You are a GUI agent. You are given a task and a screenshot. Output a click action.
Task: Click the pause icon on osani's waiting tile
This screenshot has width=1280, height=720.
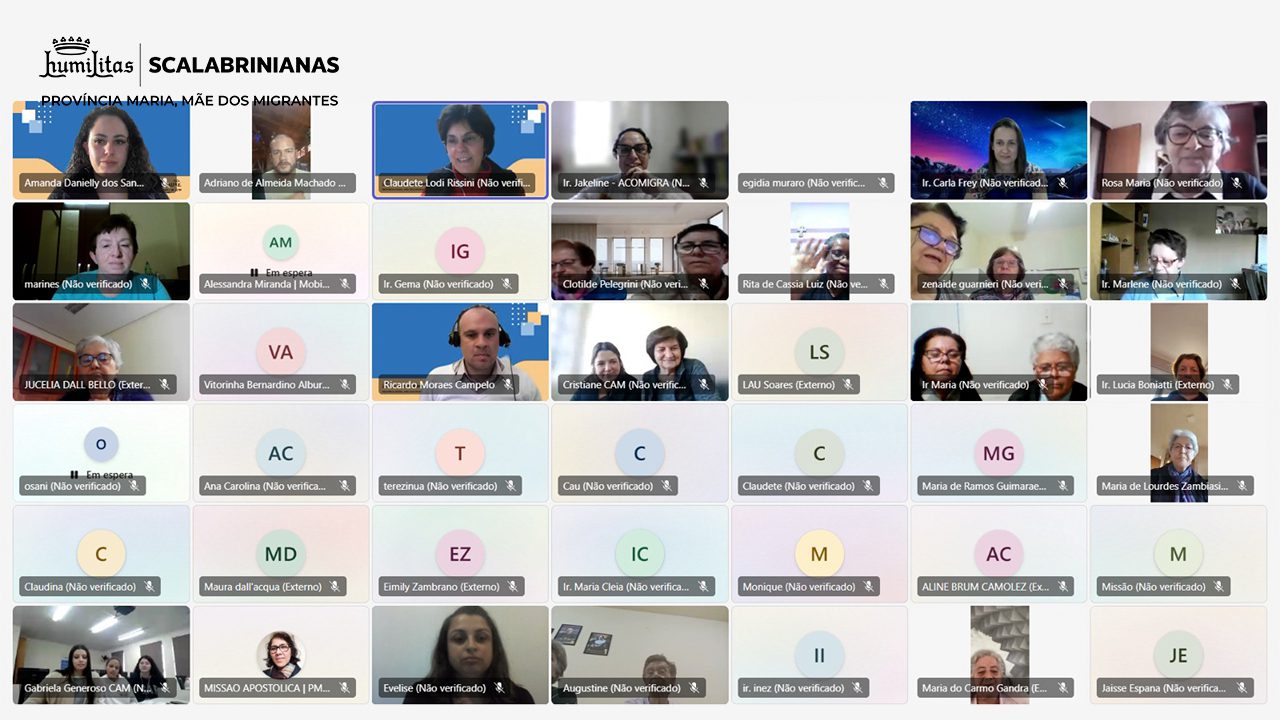74,475
